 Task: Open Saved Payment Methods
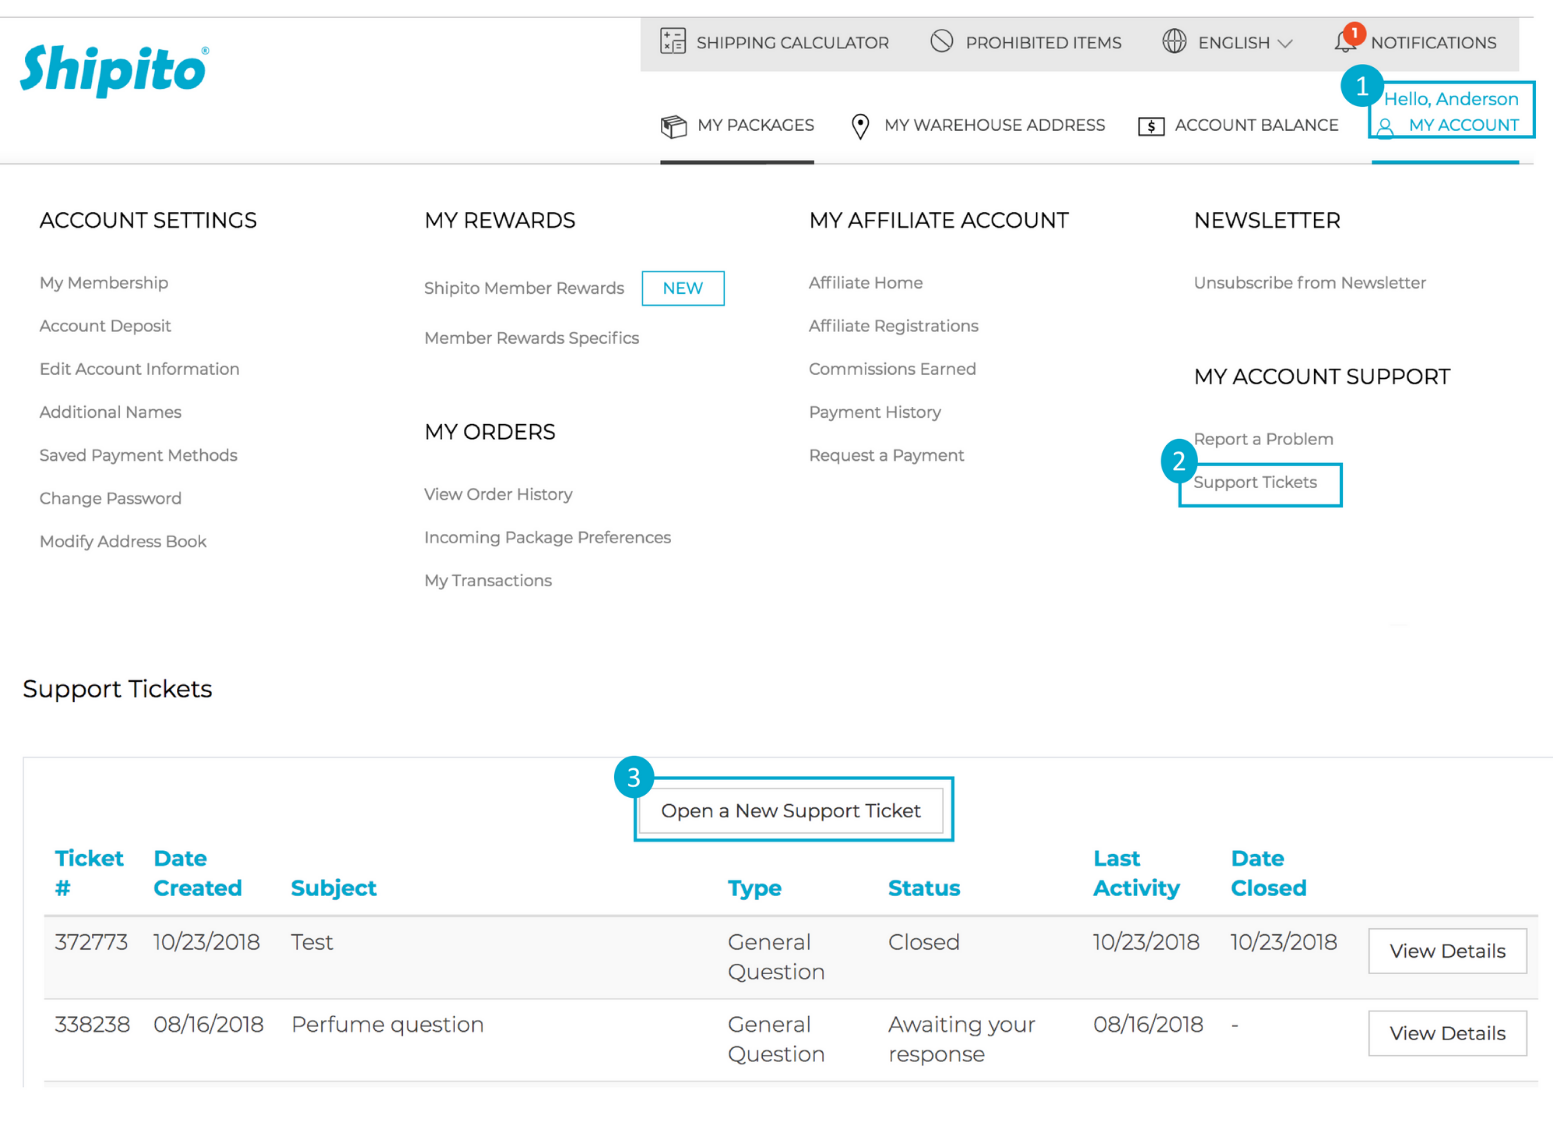coord(138,455)
